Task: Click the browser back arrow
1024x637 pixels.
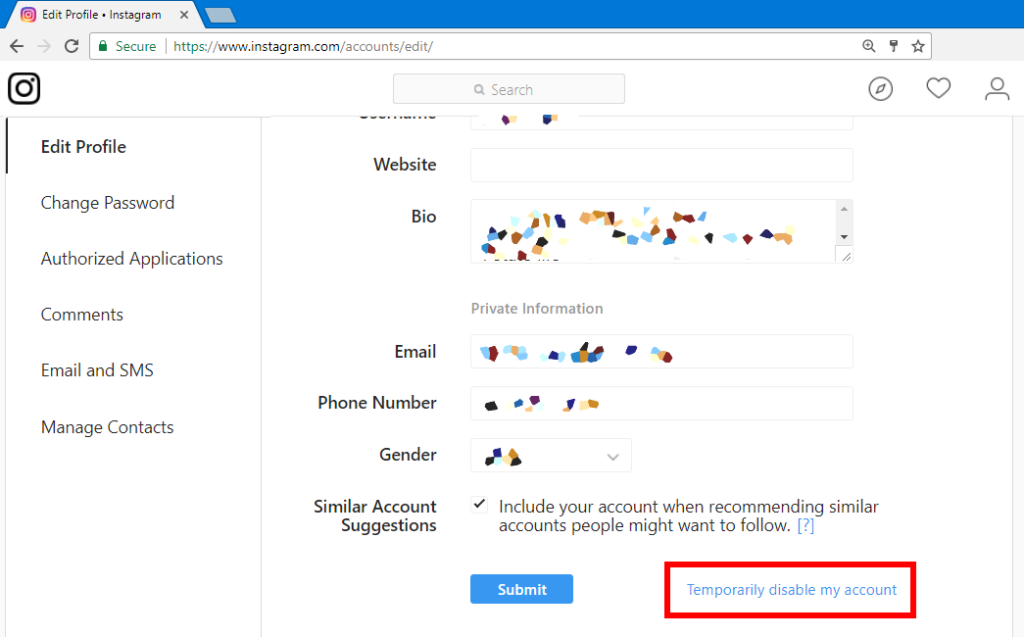Action: tap(17, 46)
